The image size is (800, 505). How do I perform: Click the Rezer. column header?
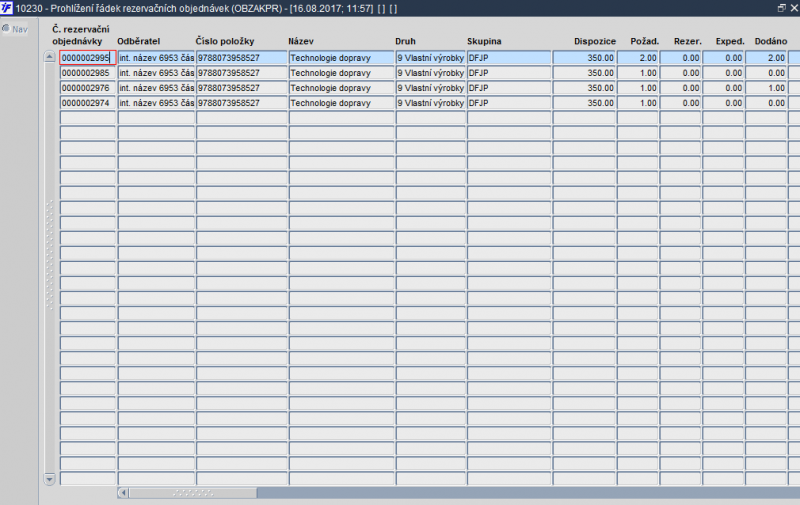click(x=688, y=41)
